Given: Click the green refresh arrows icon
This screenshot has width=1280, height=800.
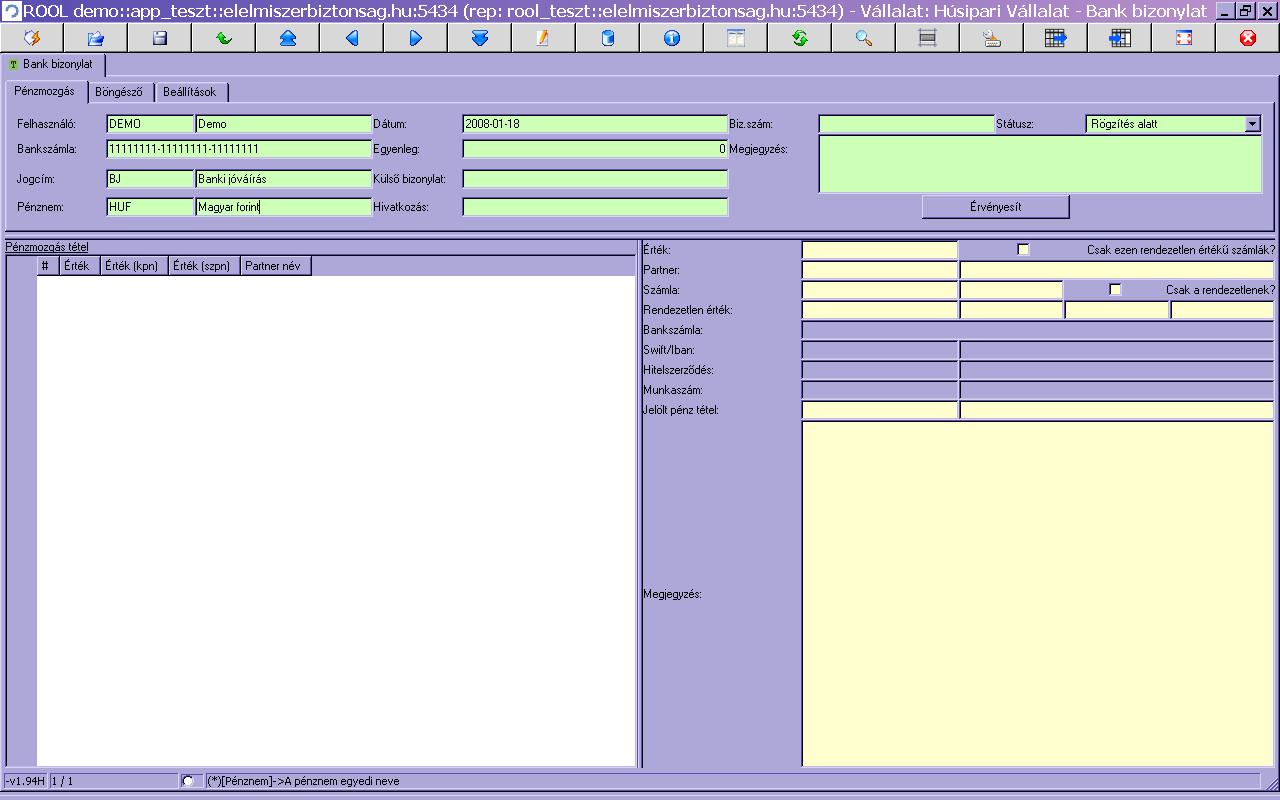Looking at the screenshot, I should pos(799,38).
